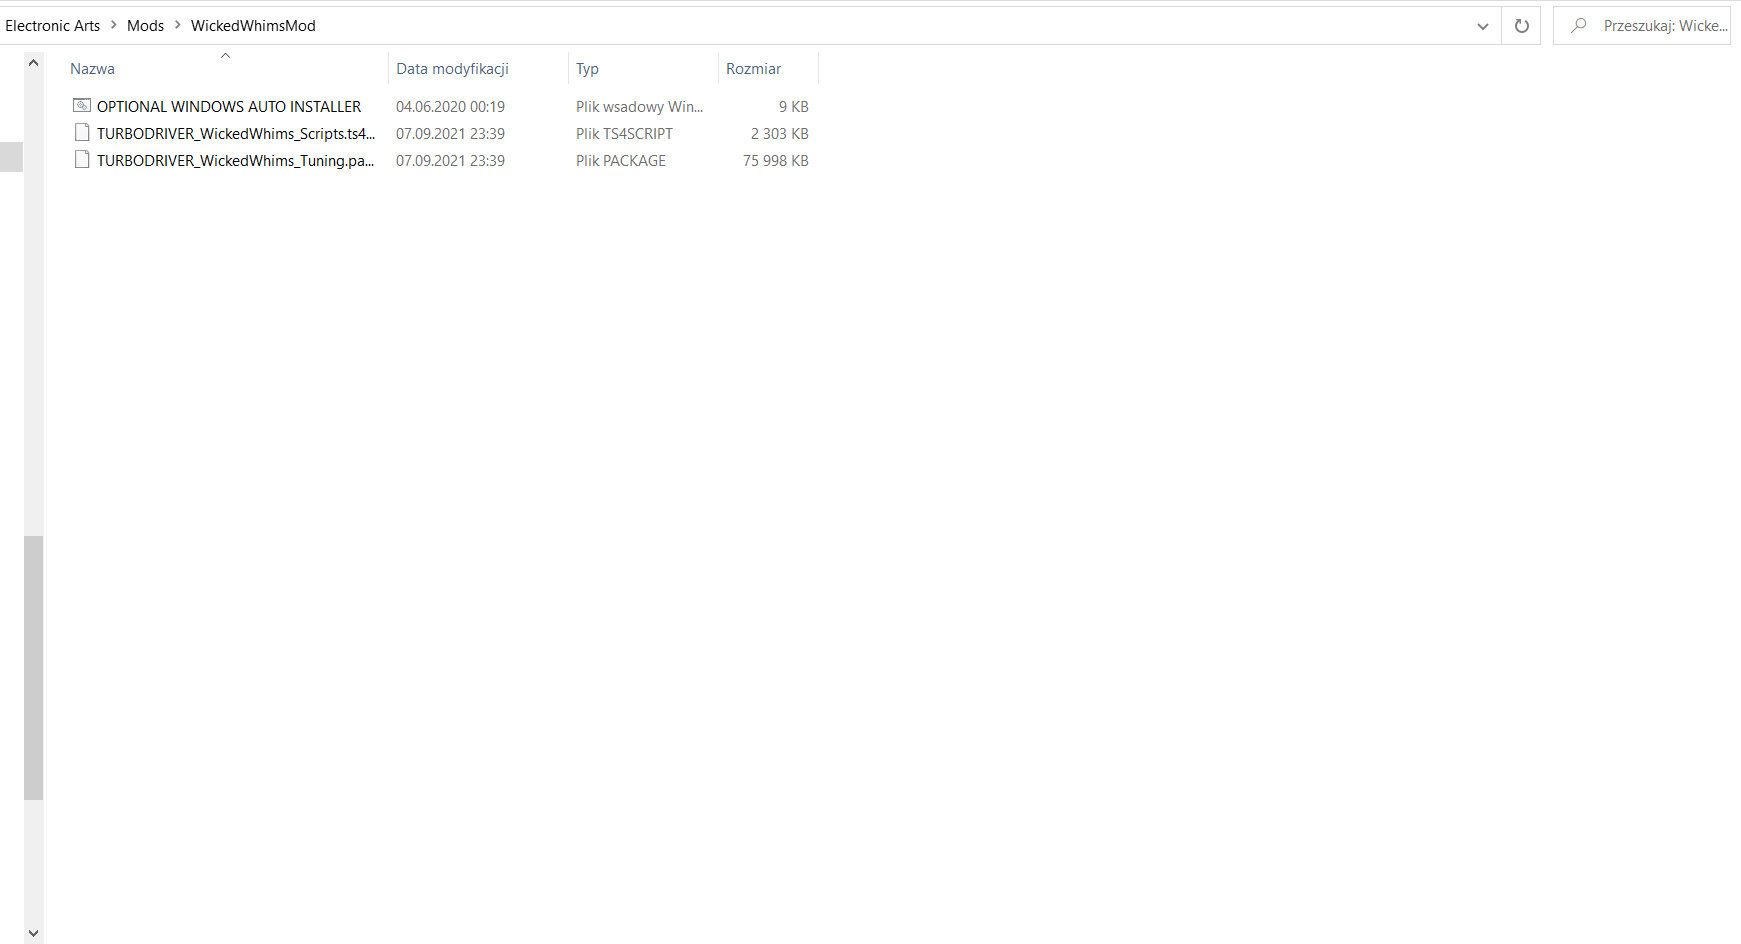Click the WickedWhimsMod breadcrumb
Viewport: 1741px width, 944px height.
coord(253,26)
